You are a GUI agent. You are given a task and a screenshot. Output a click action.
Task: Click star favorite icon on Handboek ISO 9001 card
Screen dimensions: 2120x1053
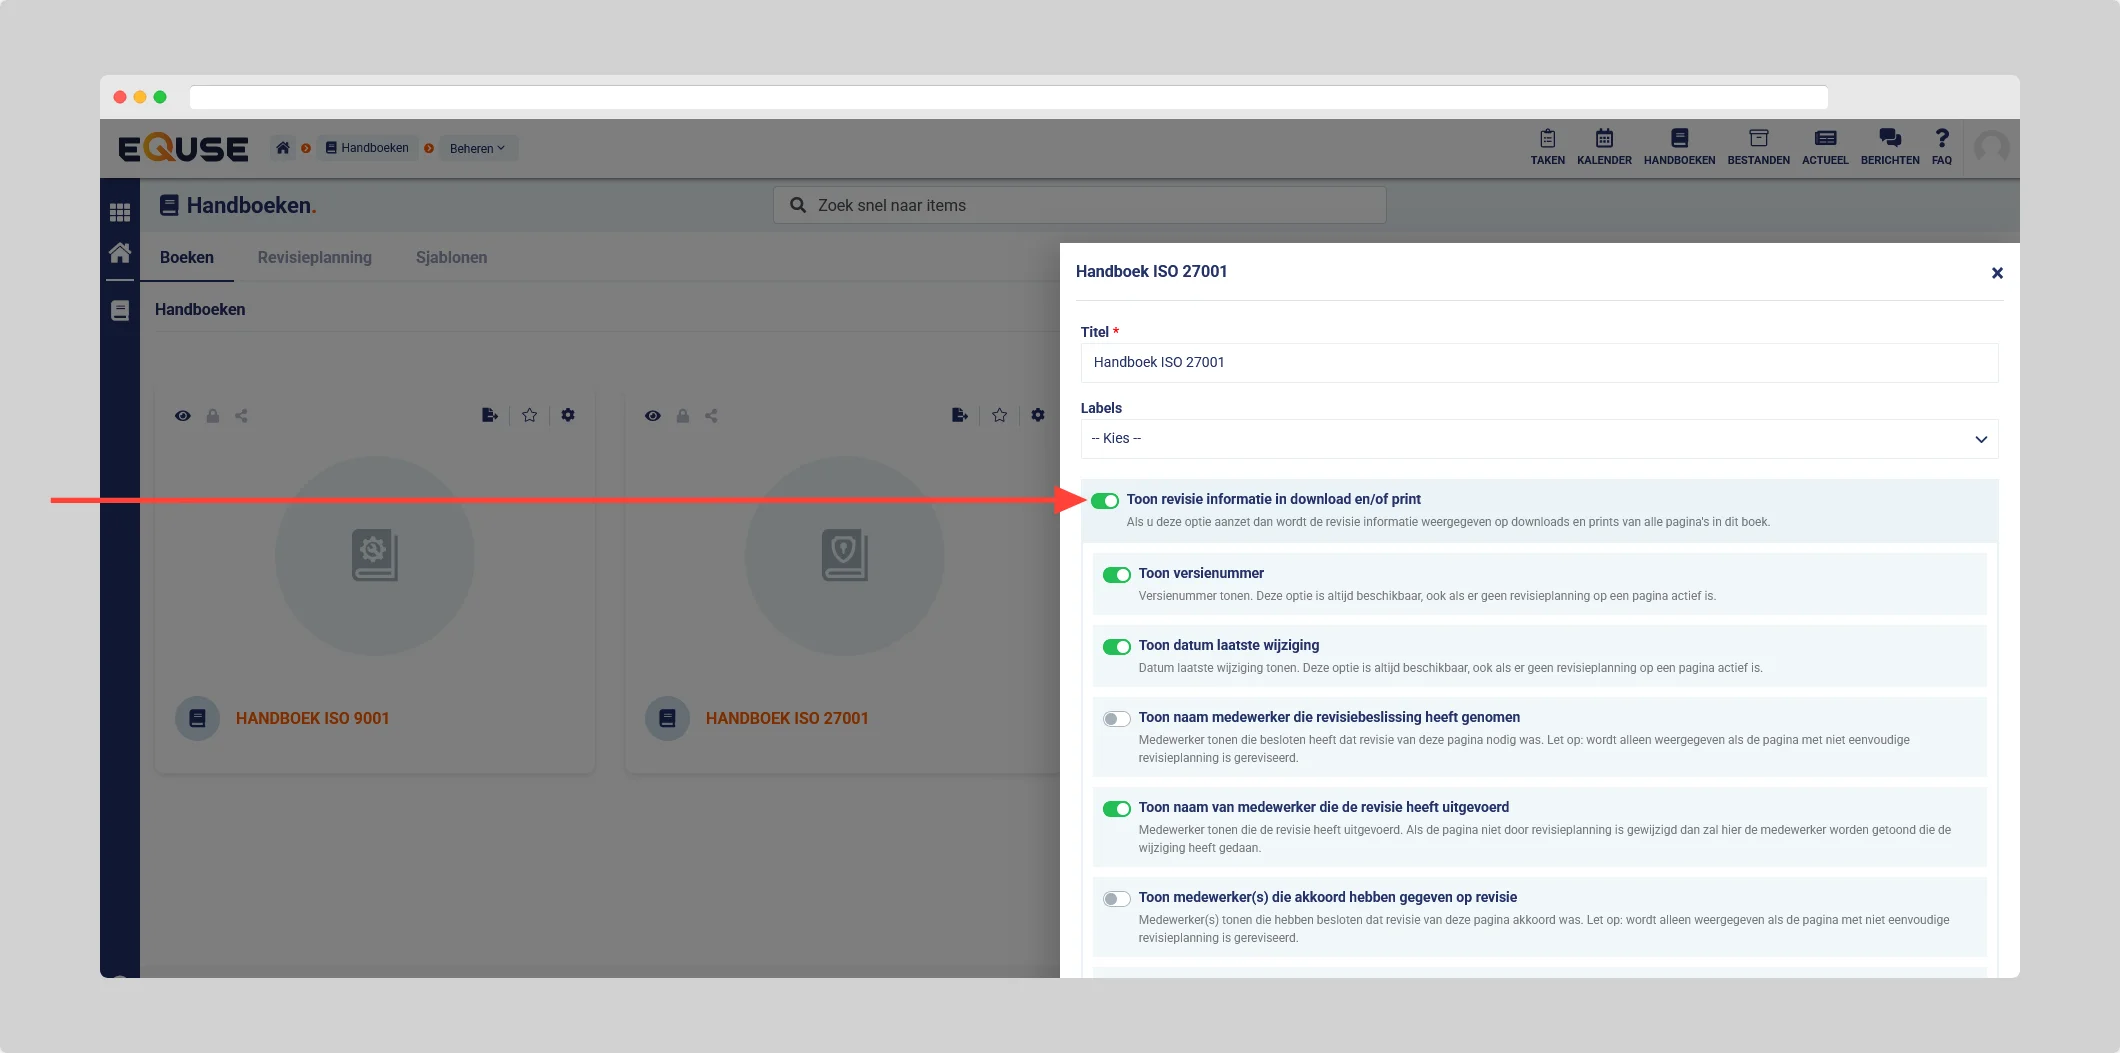point(529,415)
